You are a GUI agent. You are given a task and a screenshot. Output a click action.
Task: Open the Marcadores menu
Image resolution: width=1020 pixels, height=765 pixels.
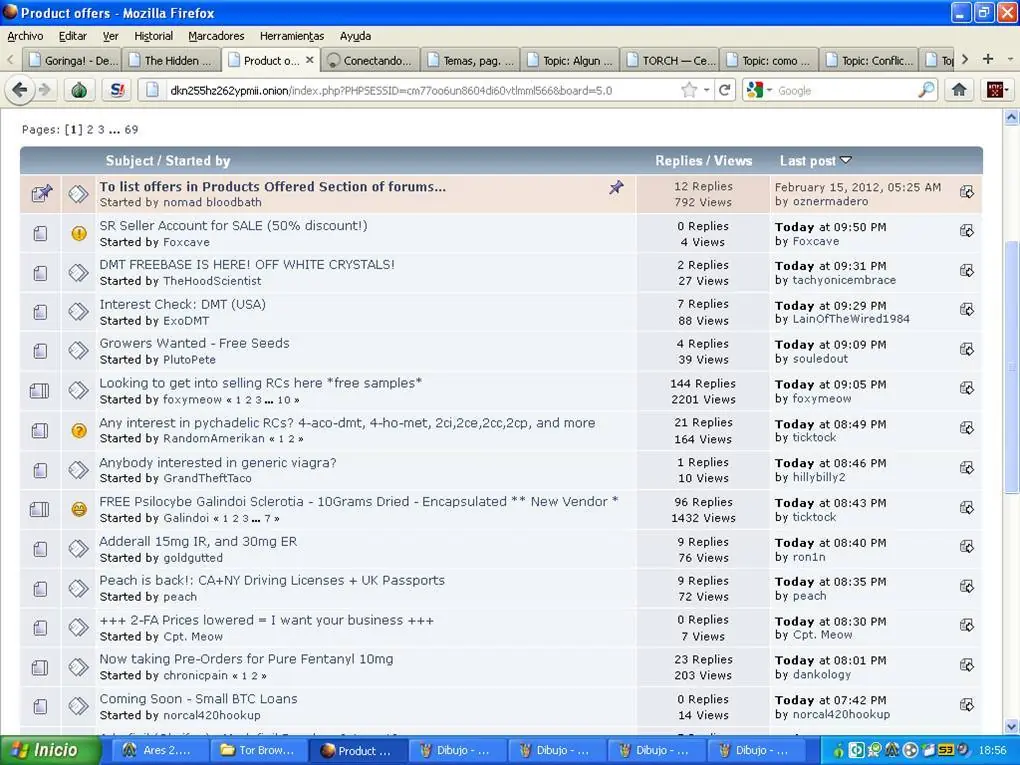216,36
